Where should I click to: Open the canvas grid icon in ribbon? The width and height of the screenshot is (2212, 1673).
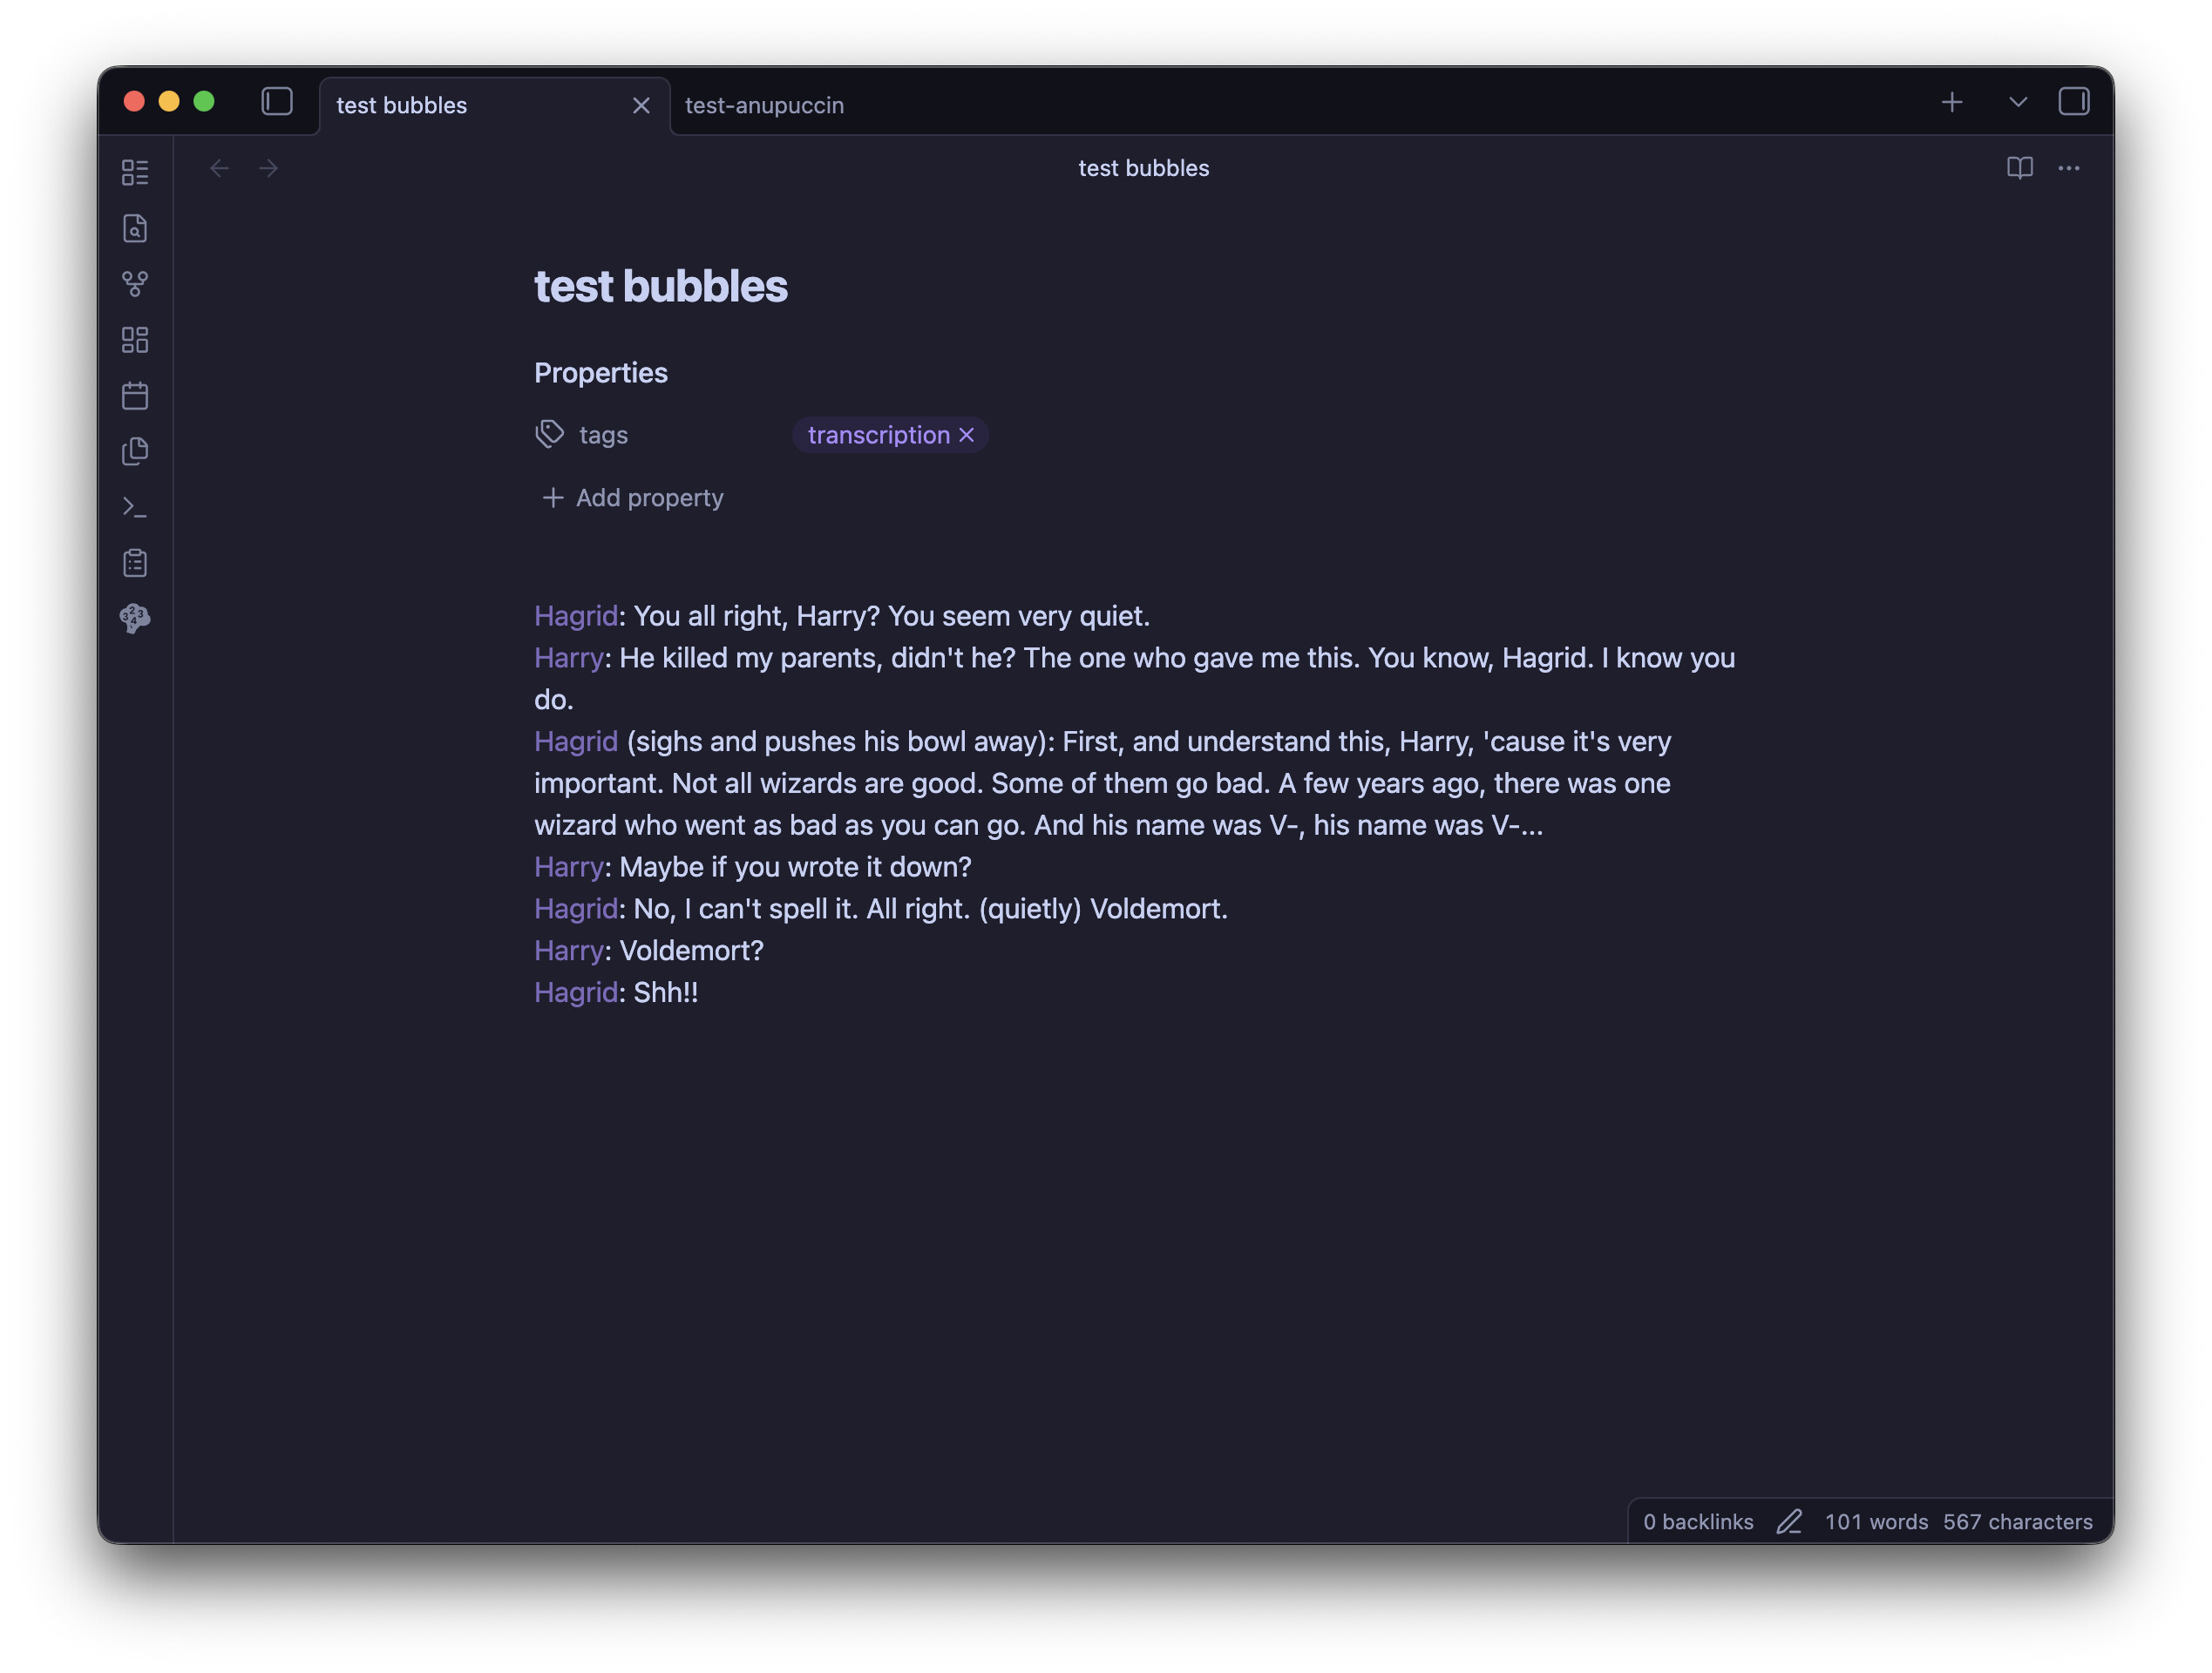(x=135, y=340)
